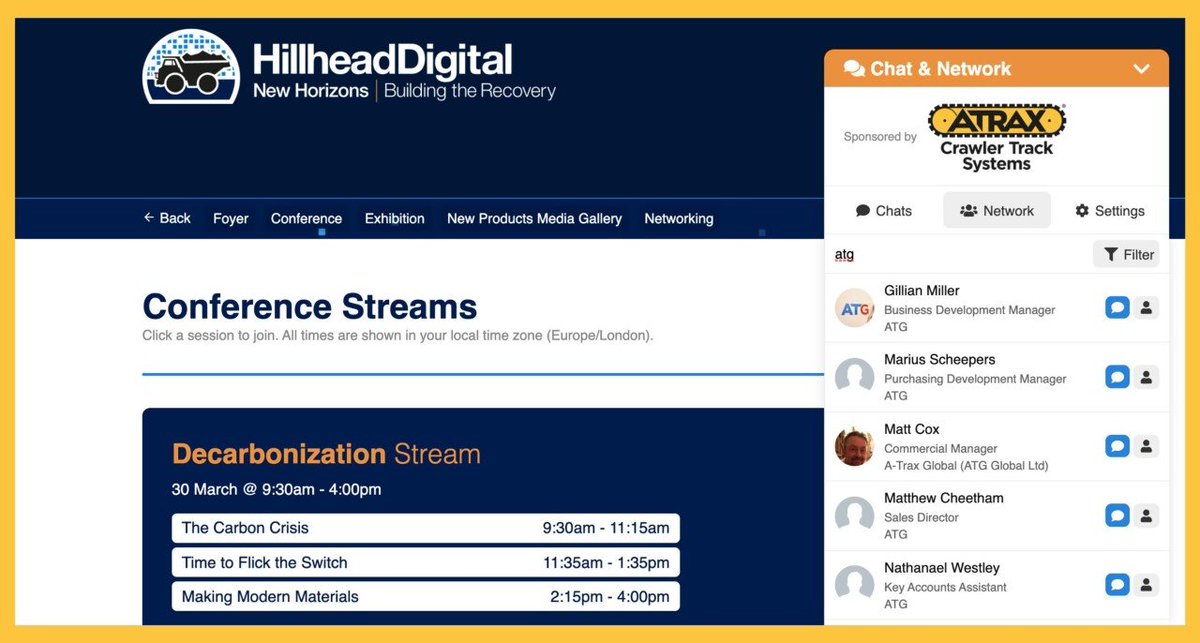Join Making Modern Materials session
The height and width of the screenshot is (643, 1200).
click(x=426, y=597)
